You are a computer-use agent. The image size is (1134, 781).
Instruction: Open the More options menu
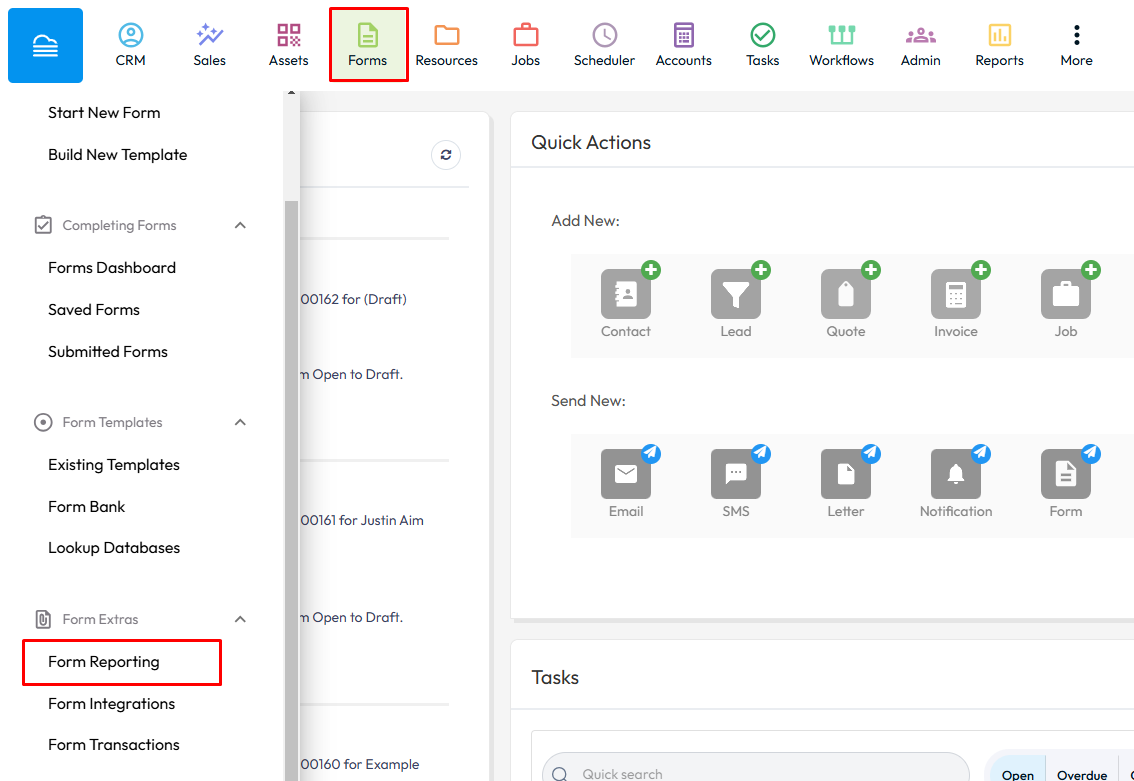tap(1077, 46)
